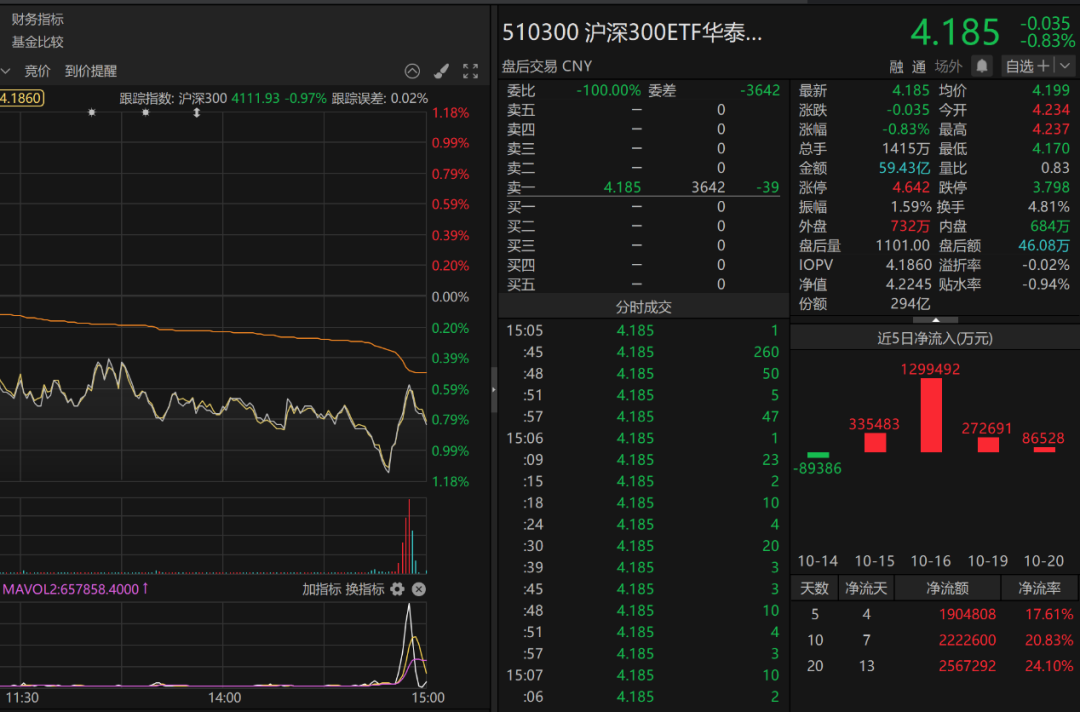Expand the chart to fullscreen

coord(470,71)
